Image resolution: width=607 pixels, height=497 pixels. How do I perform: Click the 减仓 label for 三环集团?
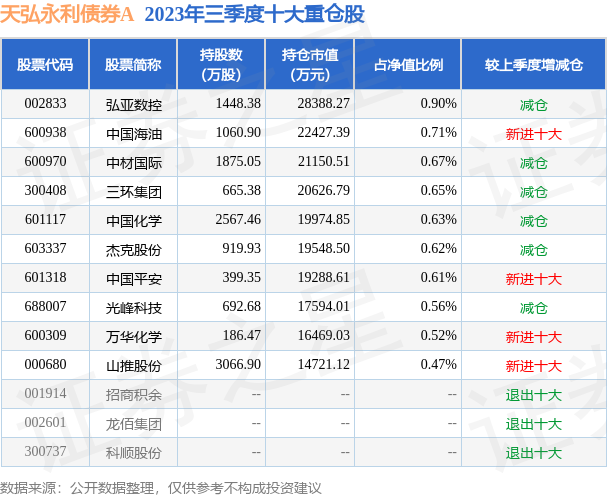[533, 192]
